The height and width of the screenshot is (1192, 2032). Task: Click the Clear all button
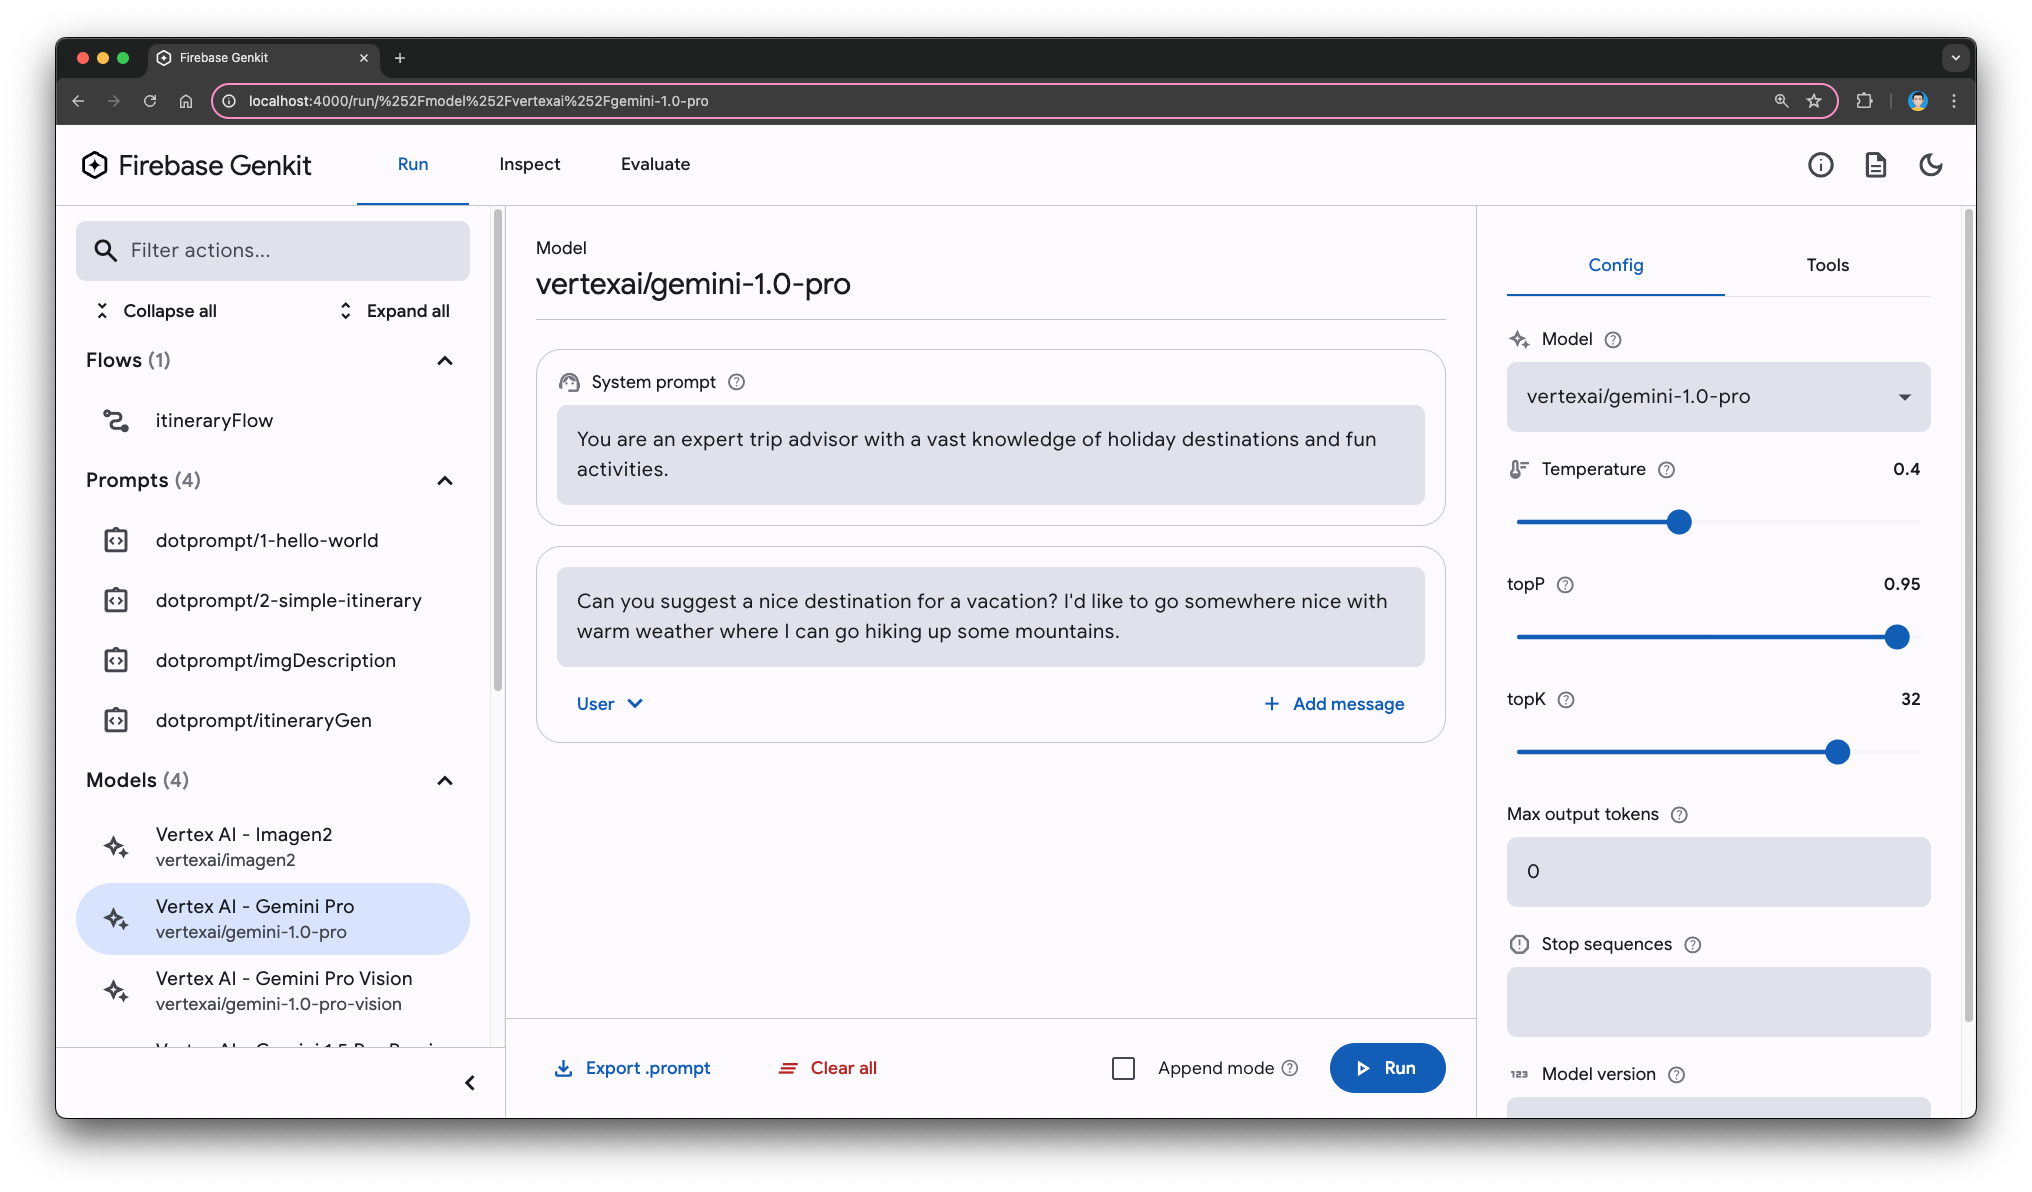pos(829,1067)
